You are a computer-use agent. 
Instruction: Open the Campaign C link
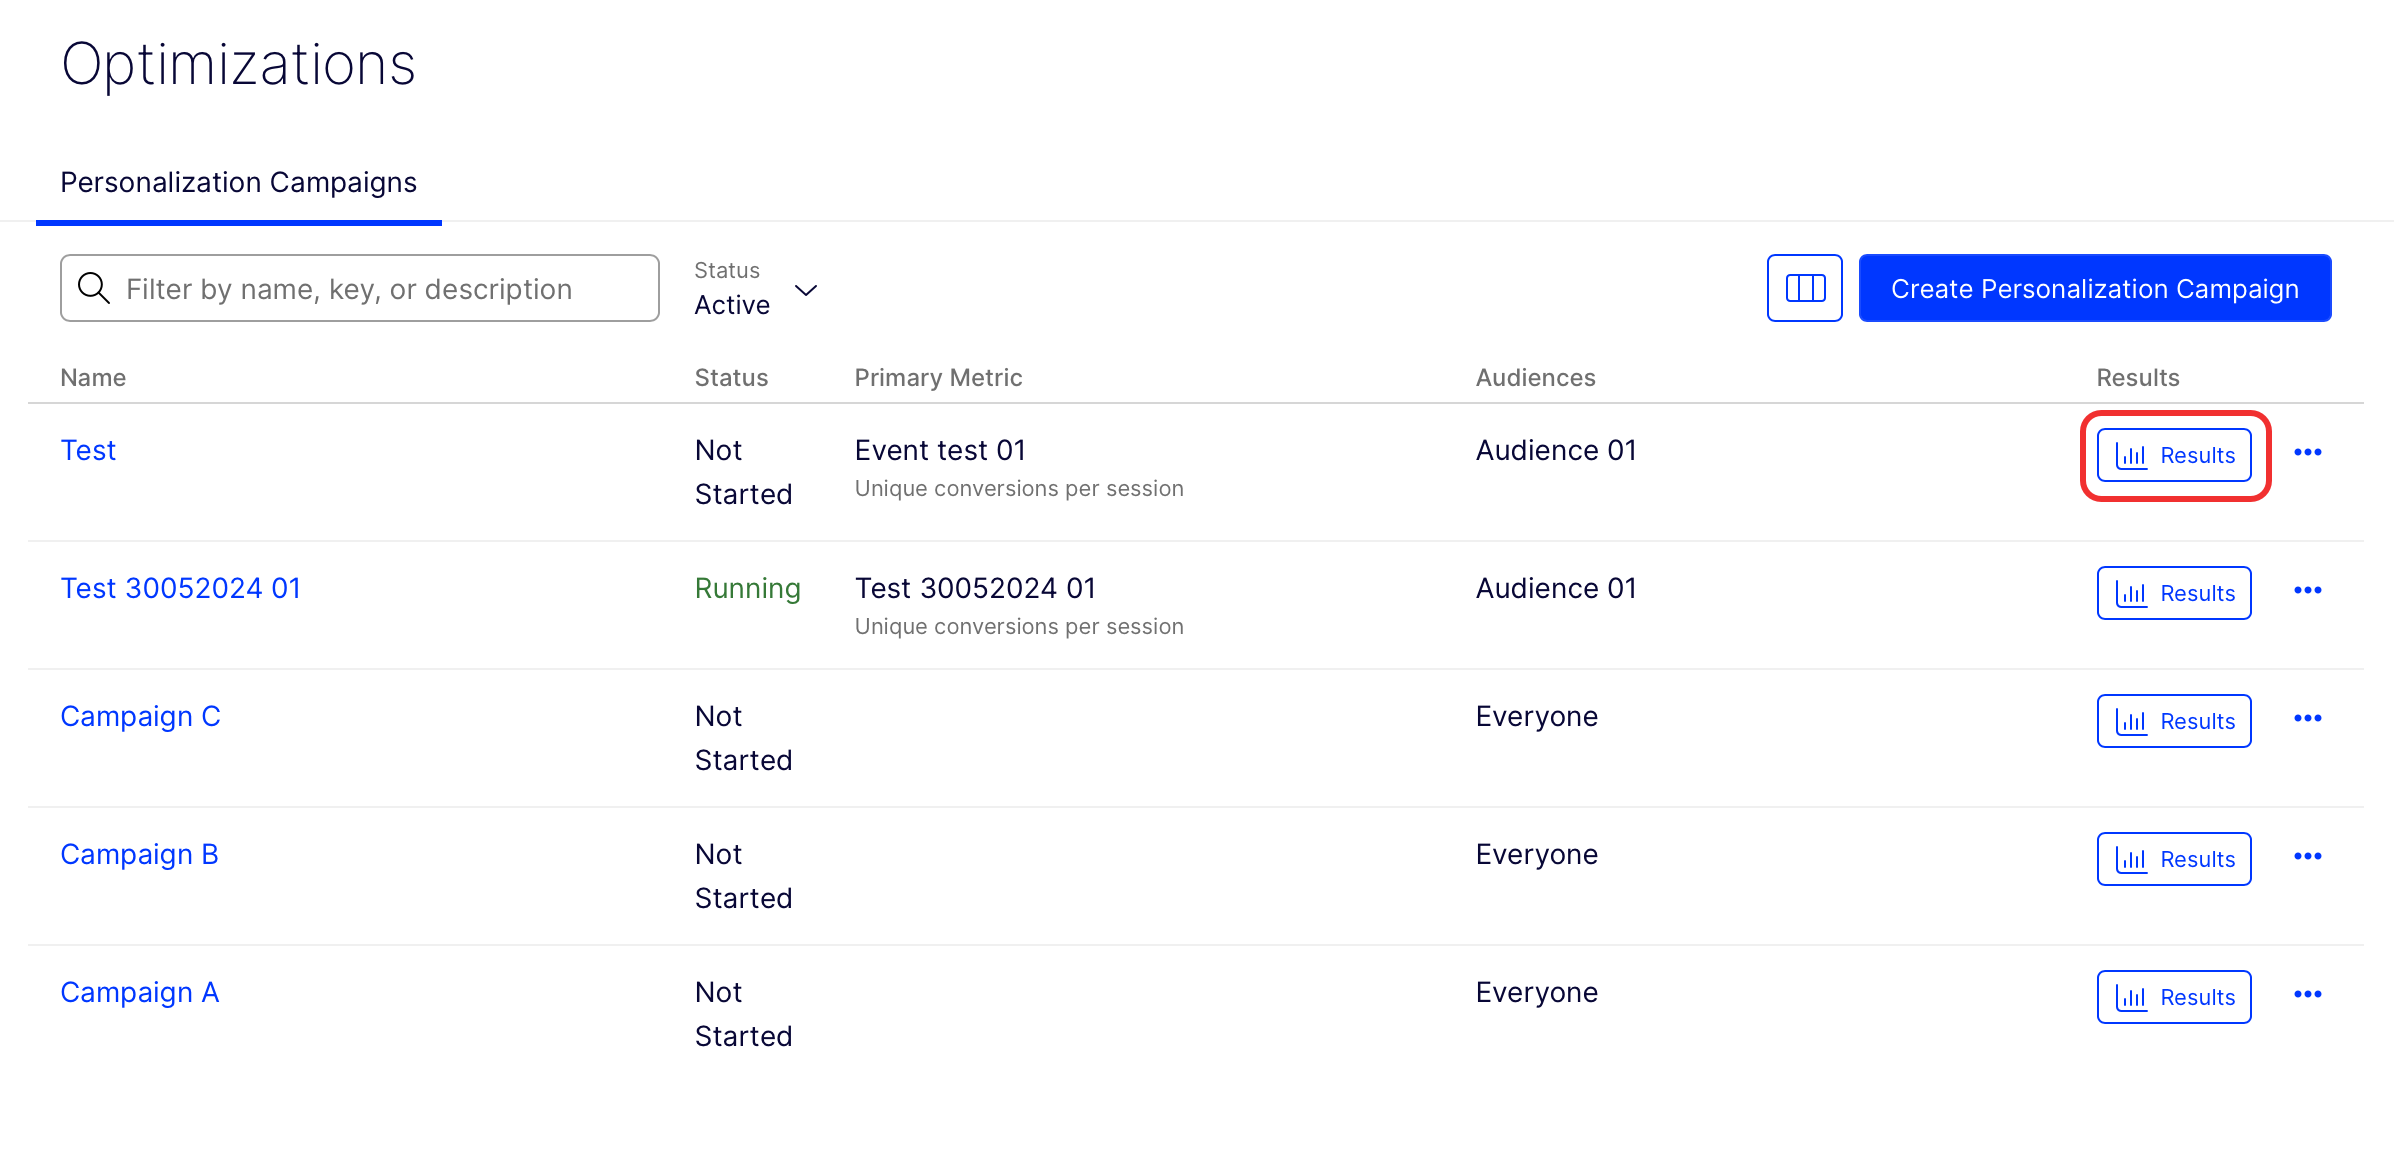pyautogui.click(x=140, y=716)
